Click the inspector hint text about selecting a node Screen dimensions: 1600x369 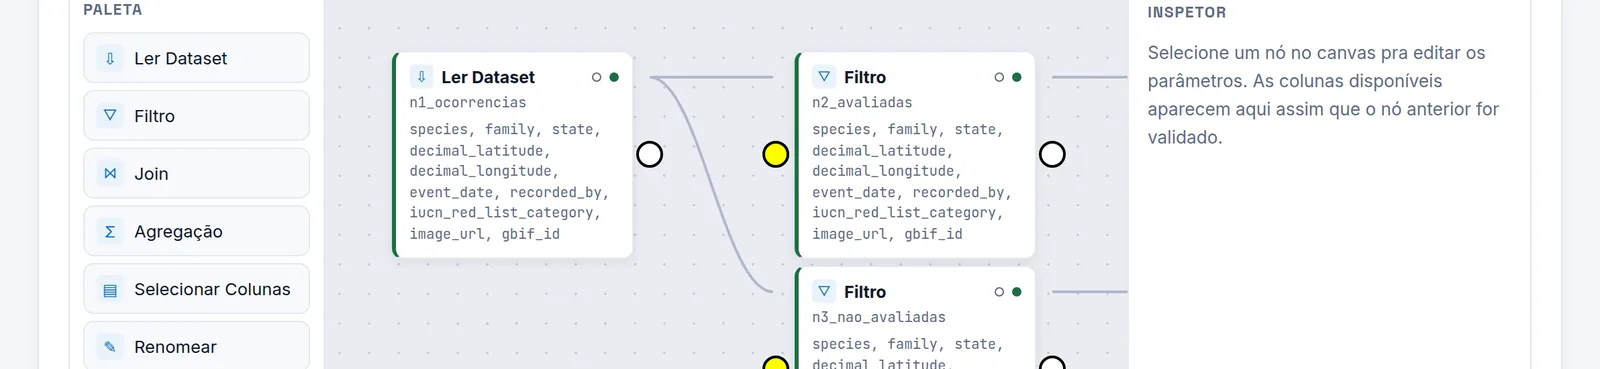[x=1323, y=95]
